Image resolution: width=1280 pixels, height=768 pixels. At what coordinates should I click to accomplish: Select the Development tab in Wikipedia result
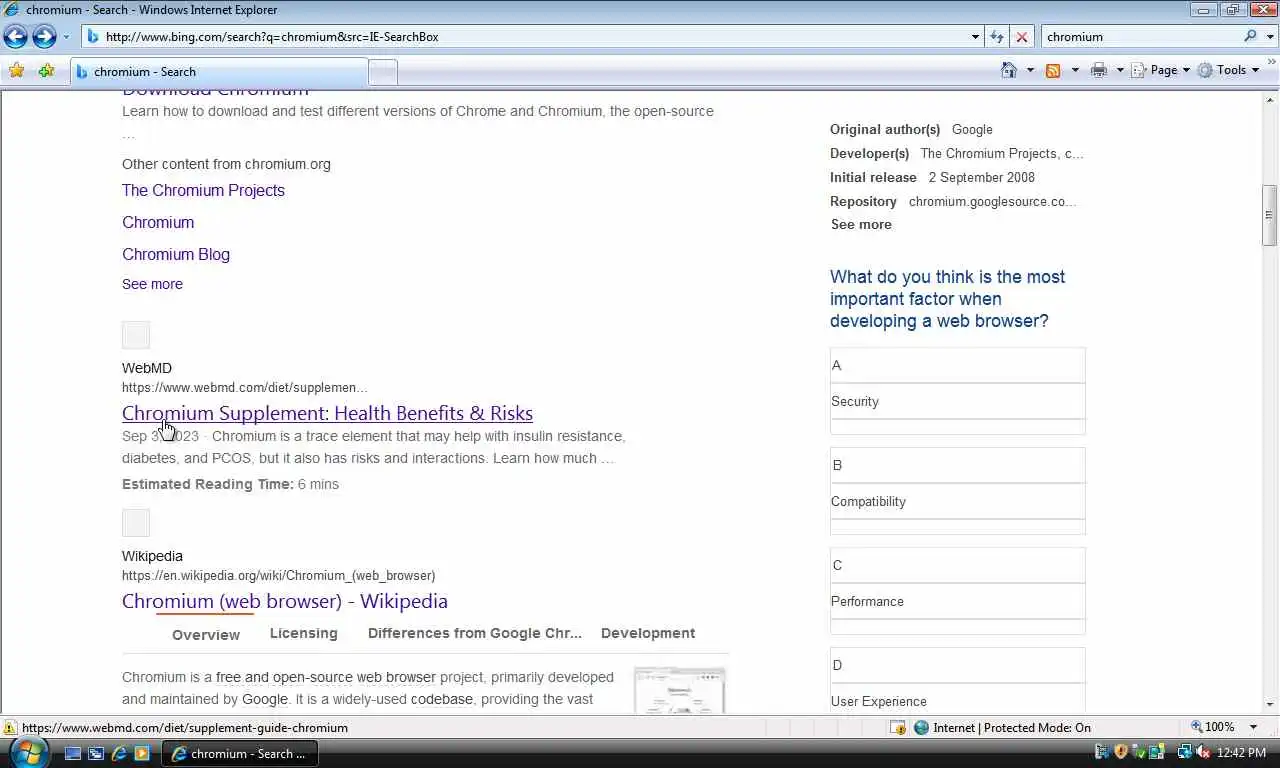[648, 633]
